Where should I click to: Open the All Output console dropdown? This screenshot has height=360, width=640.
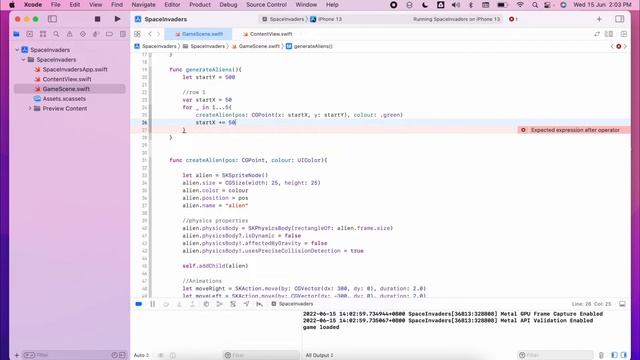coord(319,356)
